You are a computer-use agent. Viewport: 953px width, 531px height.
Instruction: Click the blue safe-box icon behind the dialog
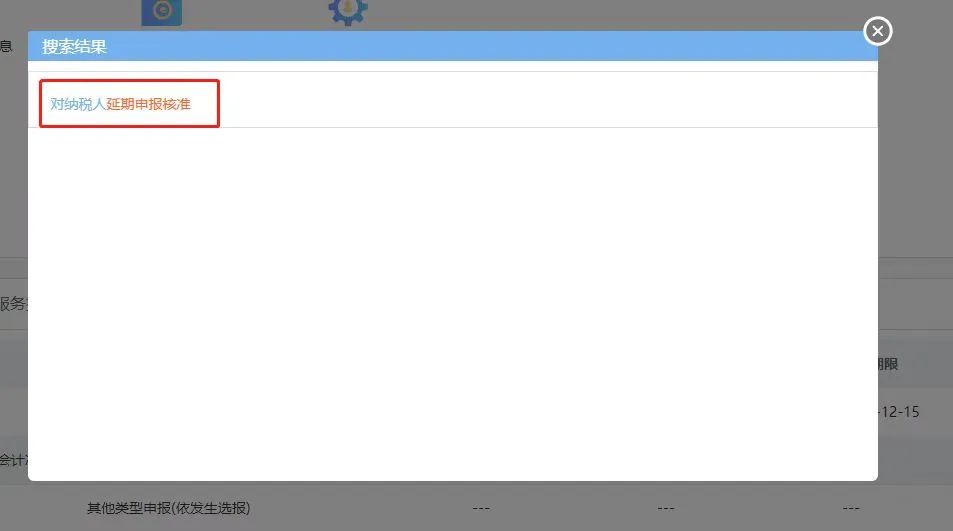pos(162,12)
